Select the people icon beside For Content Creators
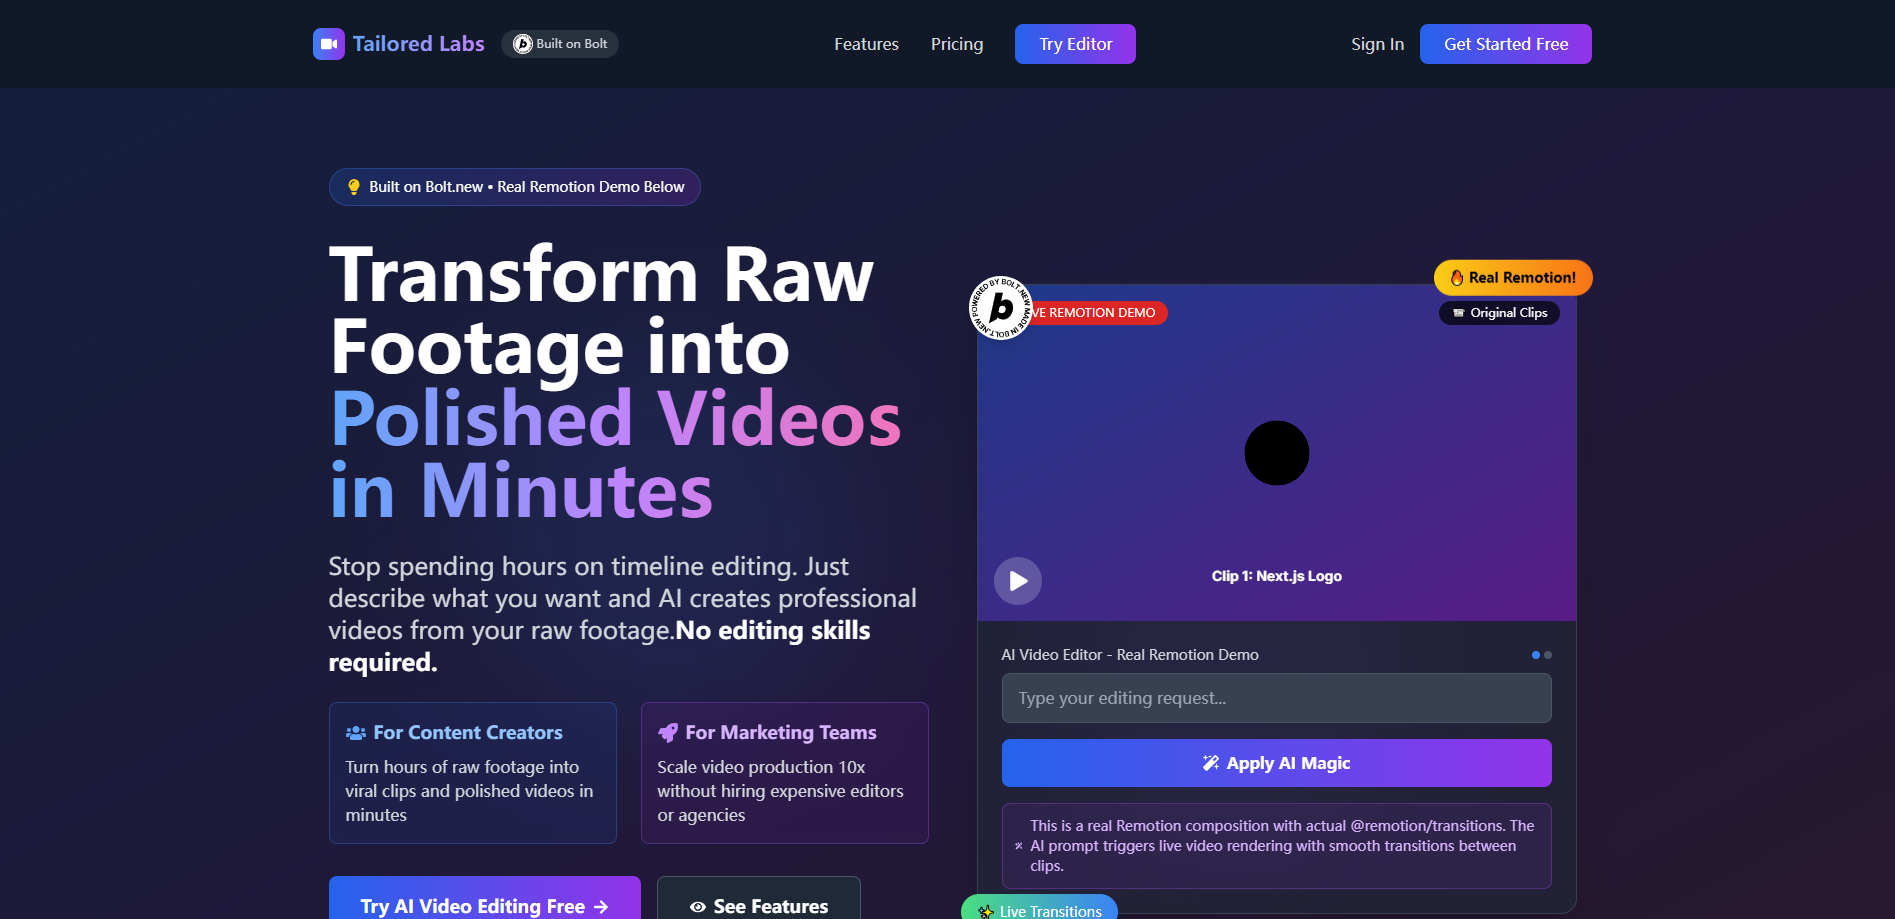1895x919 pixels. coord(355,732)
